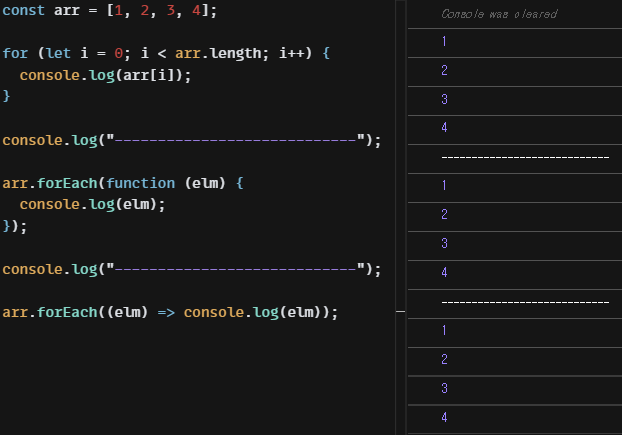Image resolution: width=622 pixels, height=435 pixels.
Task: Click the indented console.log(elm); line
Action: (x=92, y=205)
